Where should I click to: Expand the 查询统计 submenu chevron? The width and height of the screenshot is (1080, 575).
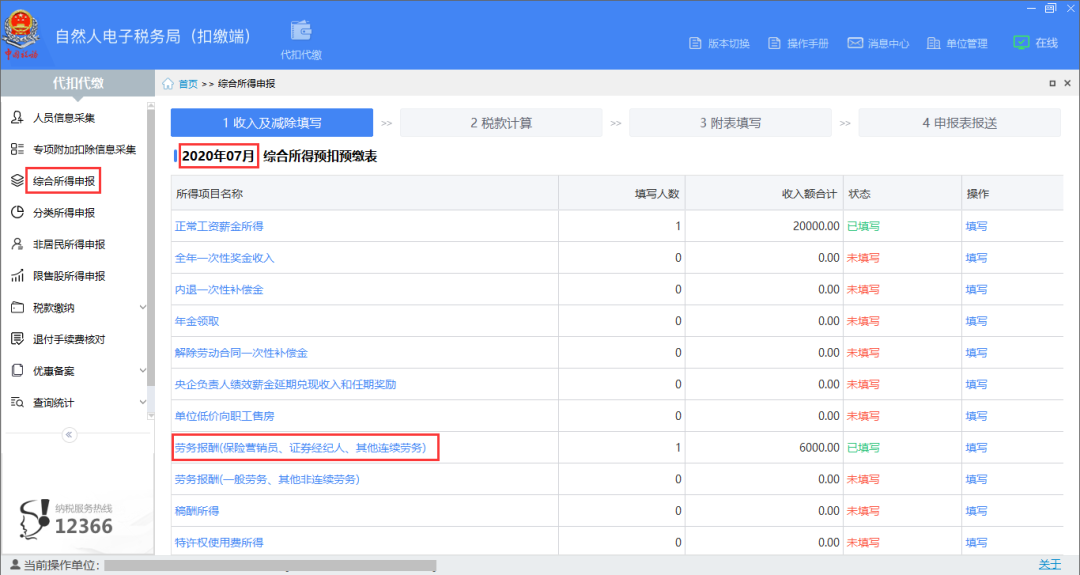pyautogui.click(x=143, y=402)
